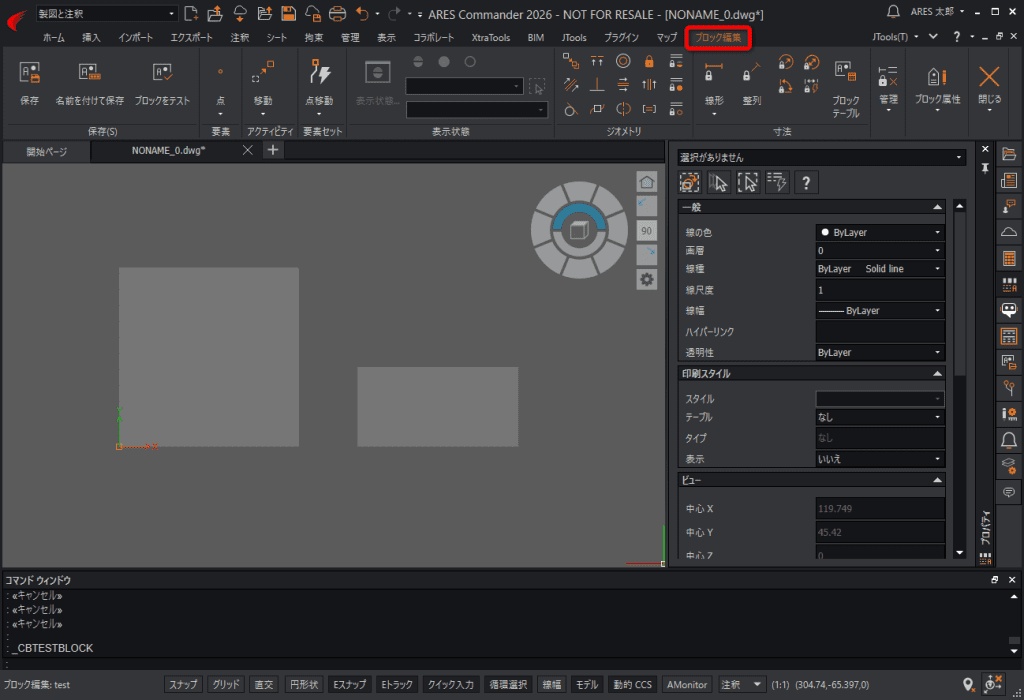Collapse the 印刷スタイル section
This screenshot has width=1024, height=700.
[x=937, y=374]
